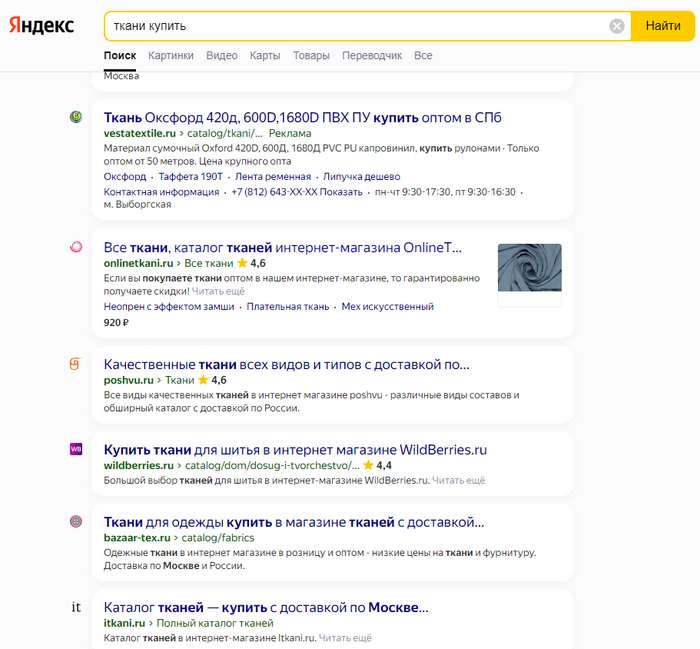Open the fabric thumbnail image of onlinetkani
Image resolution: width=700 pixels, height=649 pixels.
(x=529, y=275)
